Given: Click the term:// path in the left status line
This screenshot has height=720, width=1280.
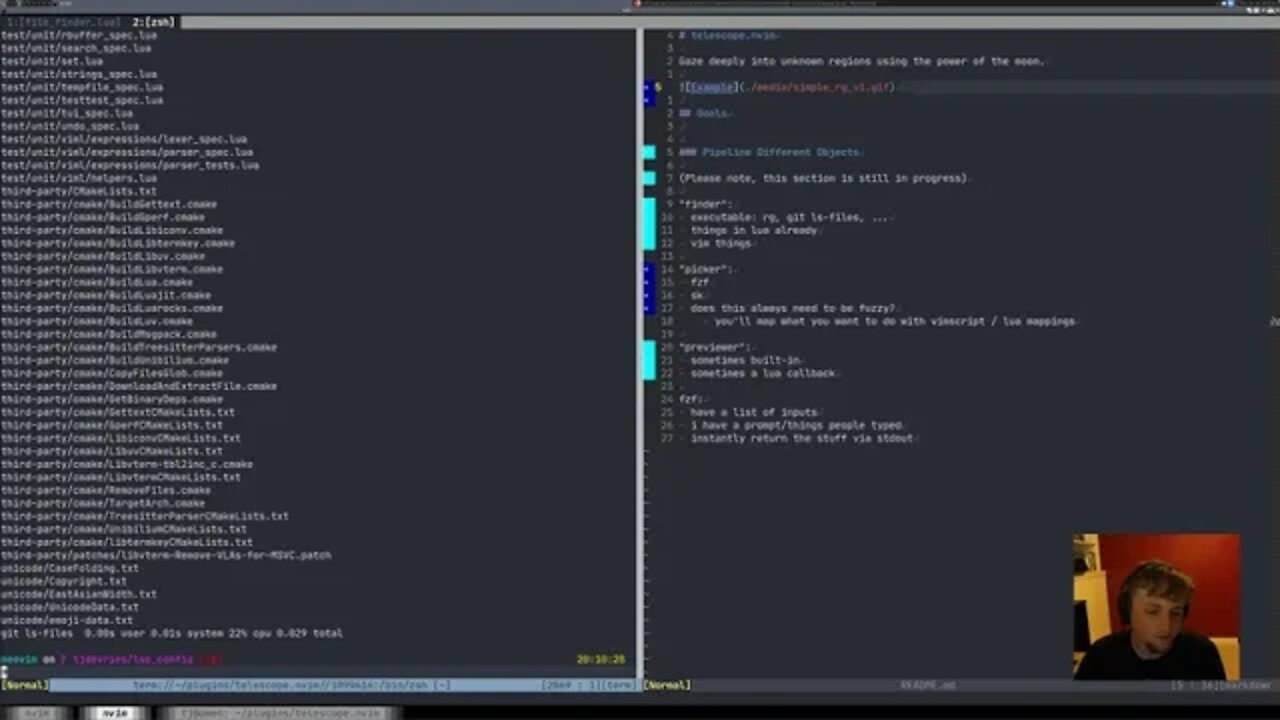Looking at the screenshot, I should pos(292,685).
